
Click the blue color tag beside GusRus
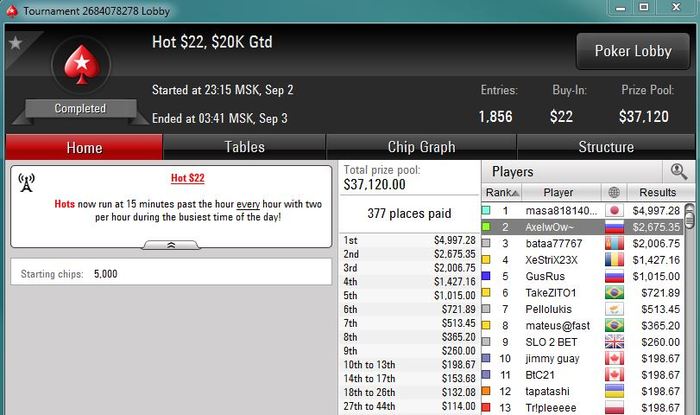[486, 276]
